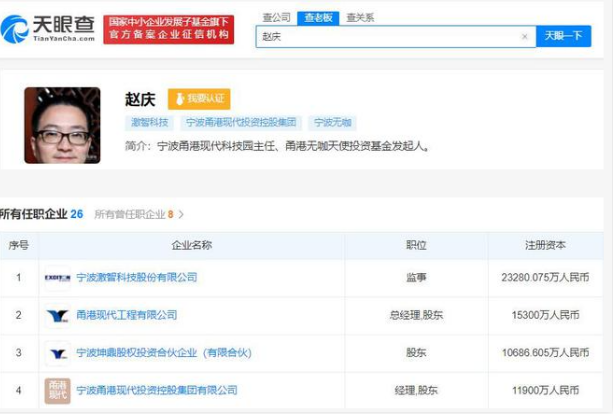Open the 宁波甬港现代投资控股集团有限公司 link

click(x=157, y=390)
